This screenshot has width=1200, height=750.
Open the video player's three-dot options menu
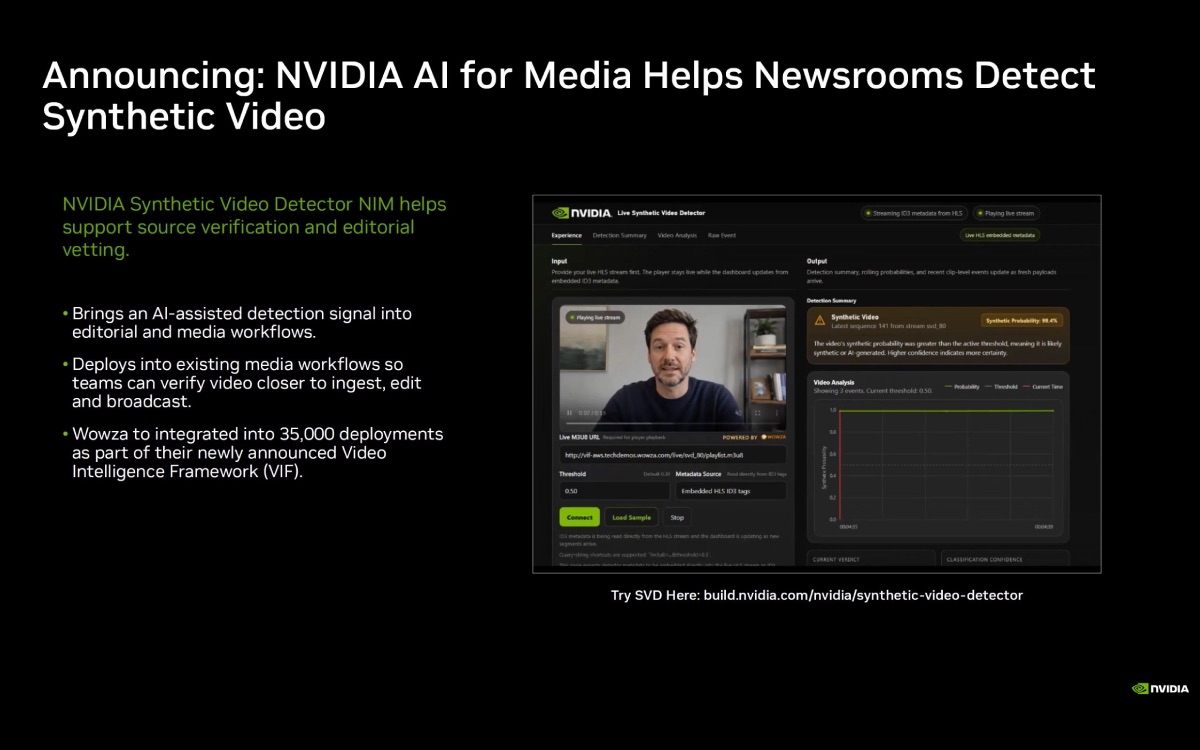pos(777,413)
